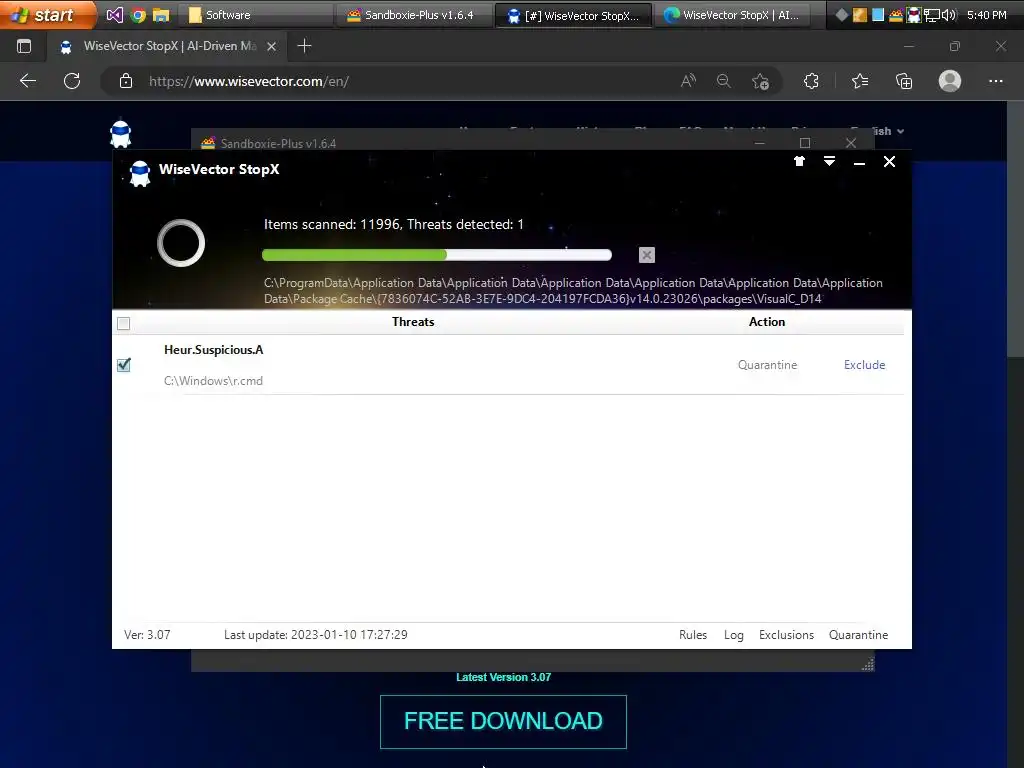The image size is (1024, 768).
Task: Open a new Edge tab
Action: 304,46
